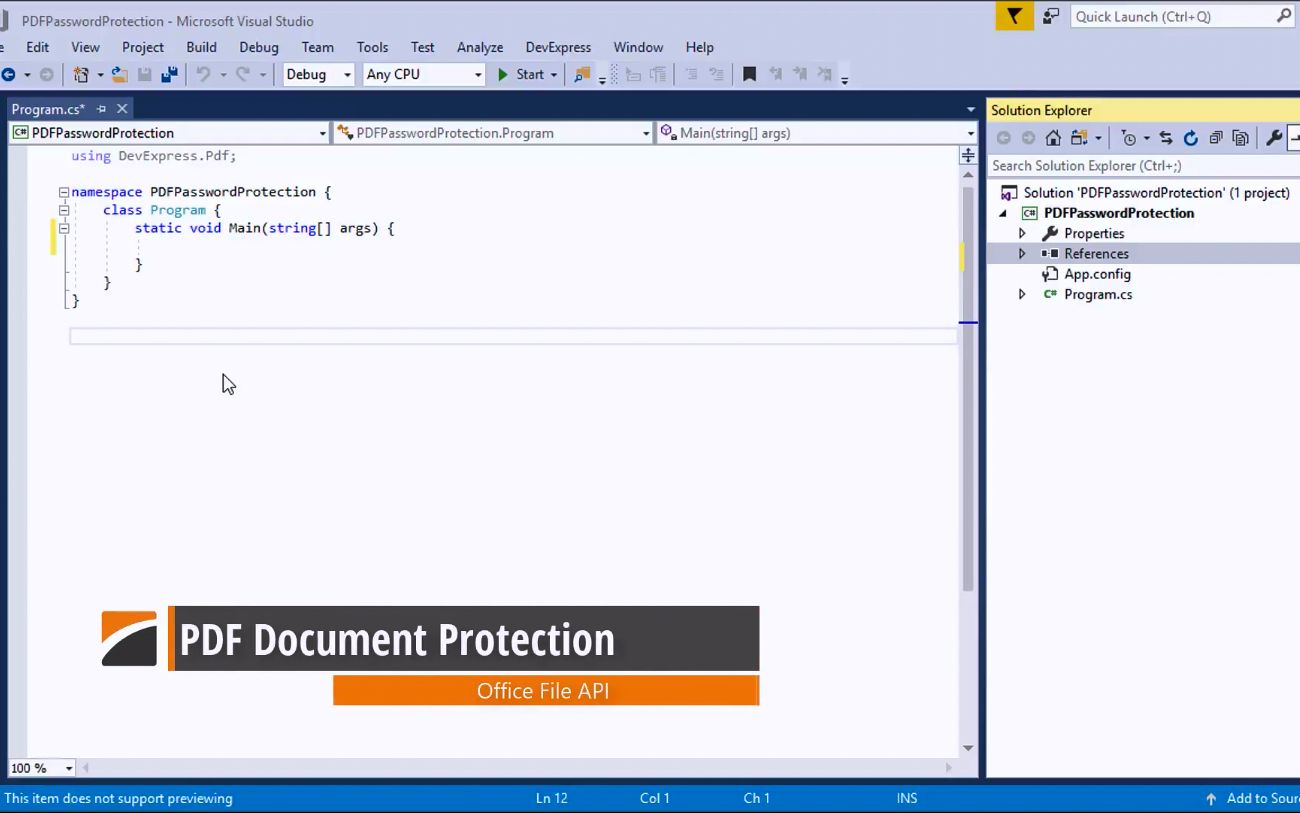
Task: Click the New Project toolbar icon
Action: pos(81,75)
